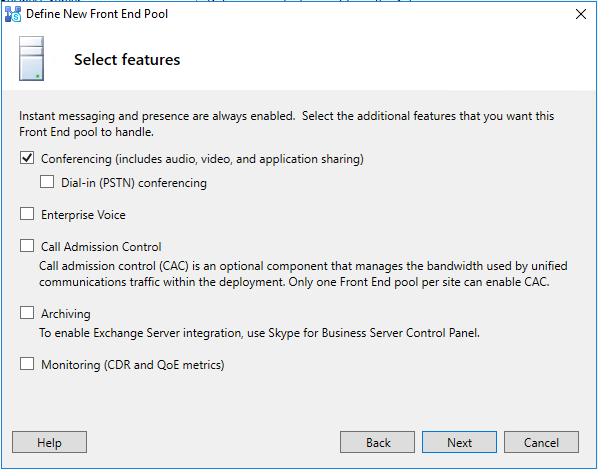This screenshot has width=598, height=469.
Task: Click the Enterprise Voice label text
Action: [x=83, y=215]
